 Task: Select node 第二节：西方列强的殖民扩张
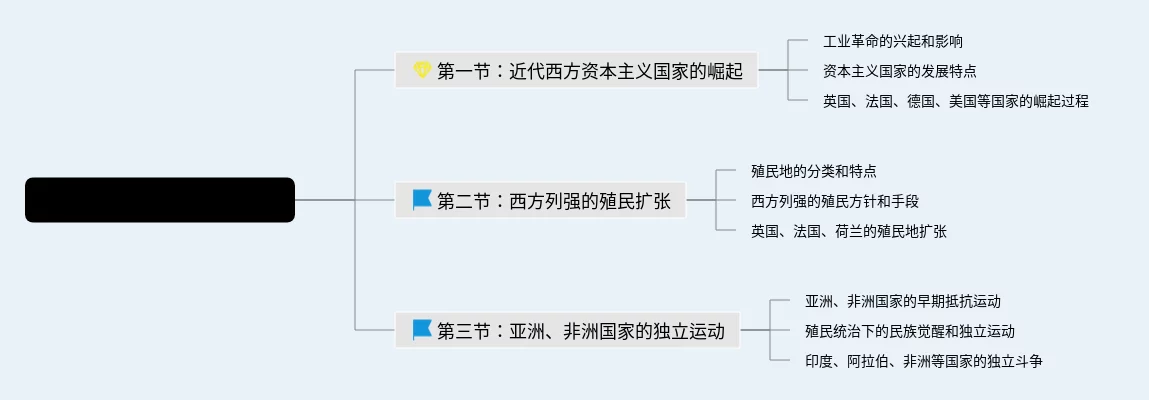click(x=541, y=200)
